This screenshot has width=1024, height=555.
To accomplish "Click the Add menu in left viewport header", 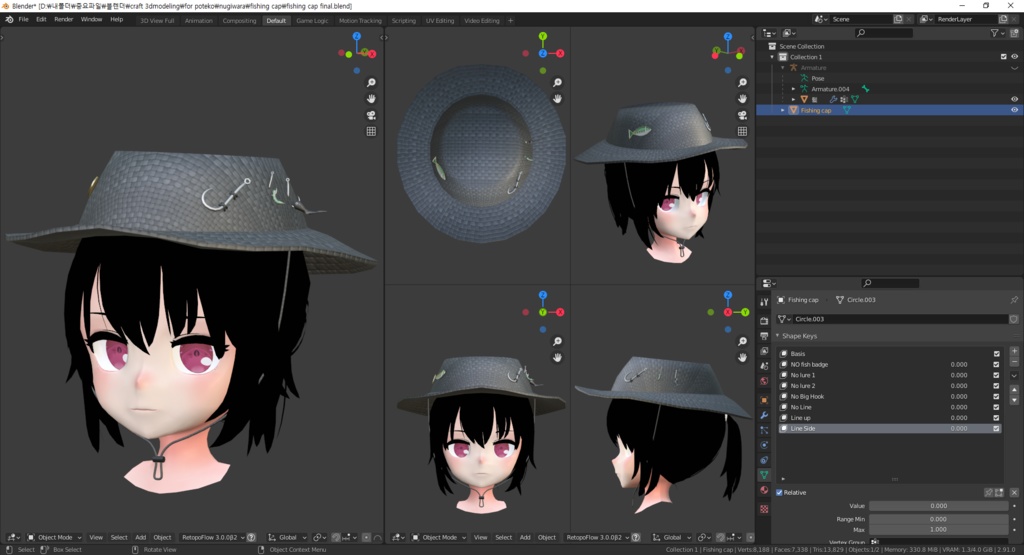I will [x=140, y=537].
